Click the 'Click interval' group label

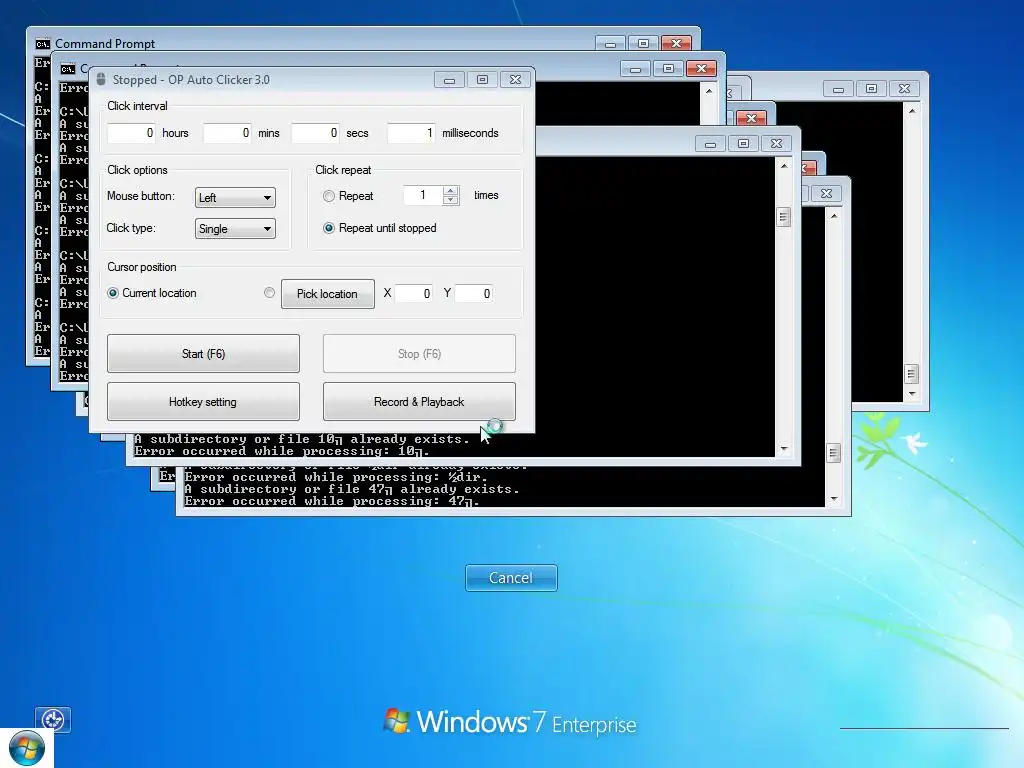click(x=137, y=106)
